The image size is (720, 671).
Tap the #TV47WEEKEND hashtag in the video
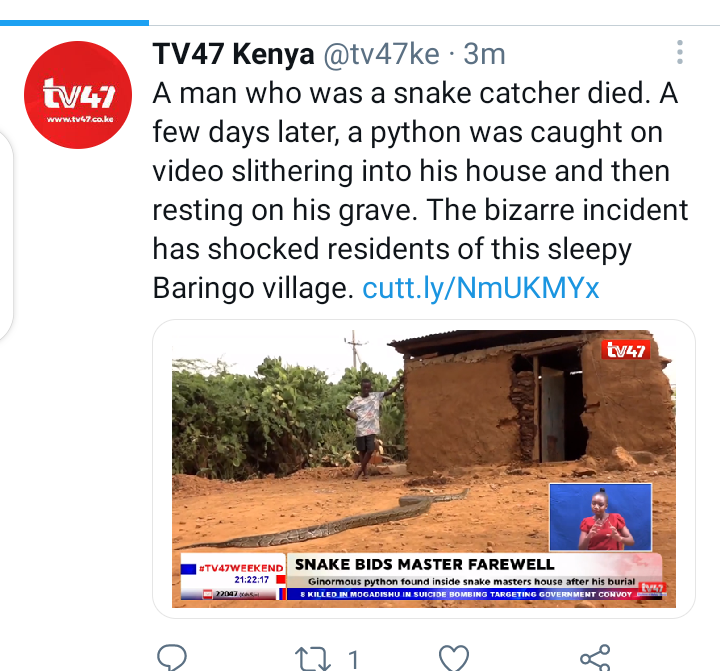pos(241,569)
